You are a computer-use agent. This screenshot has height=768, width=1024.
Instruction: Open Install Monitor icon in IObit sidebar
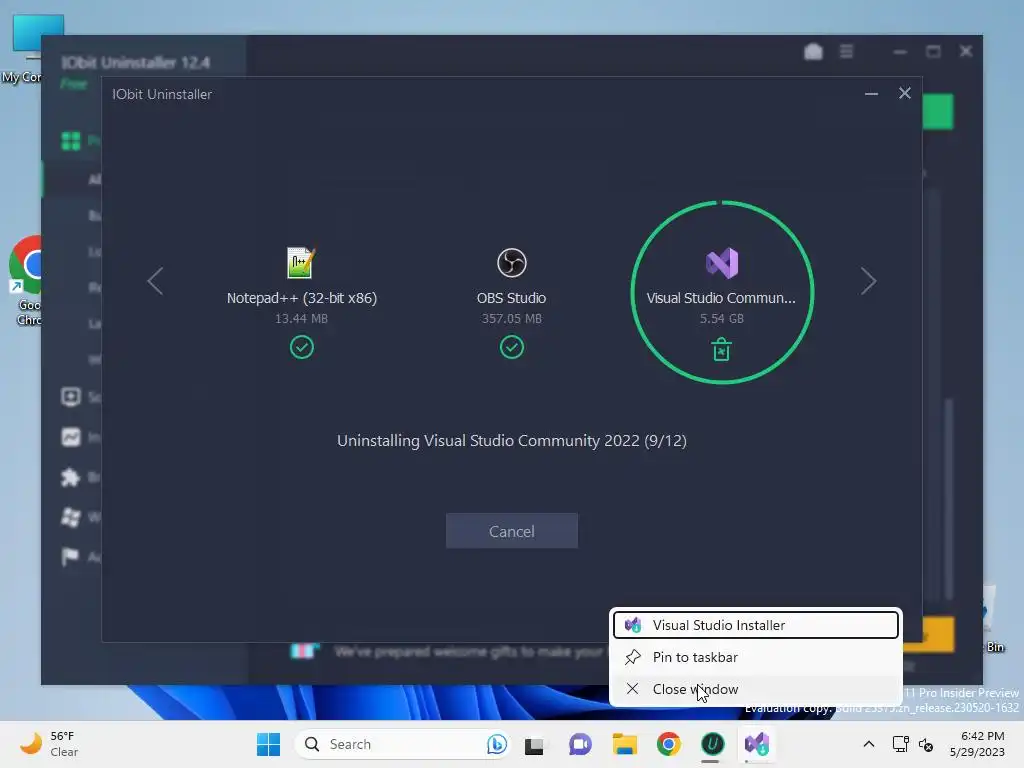point(71,437)
